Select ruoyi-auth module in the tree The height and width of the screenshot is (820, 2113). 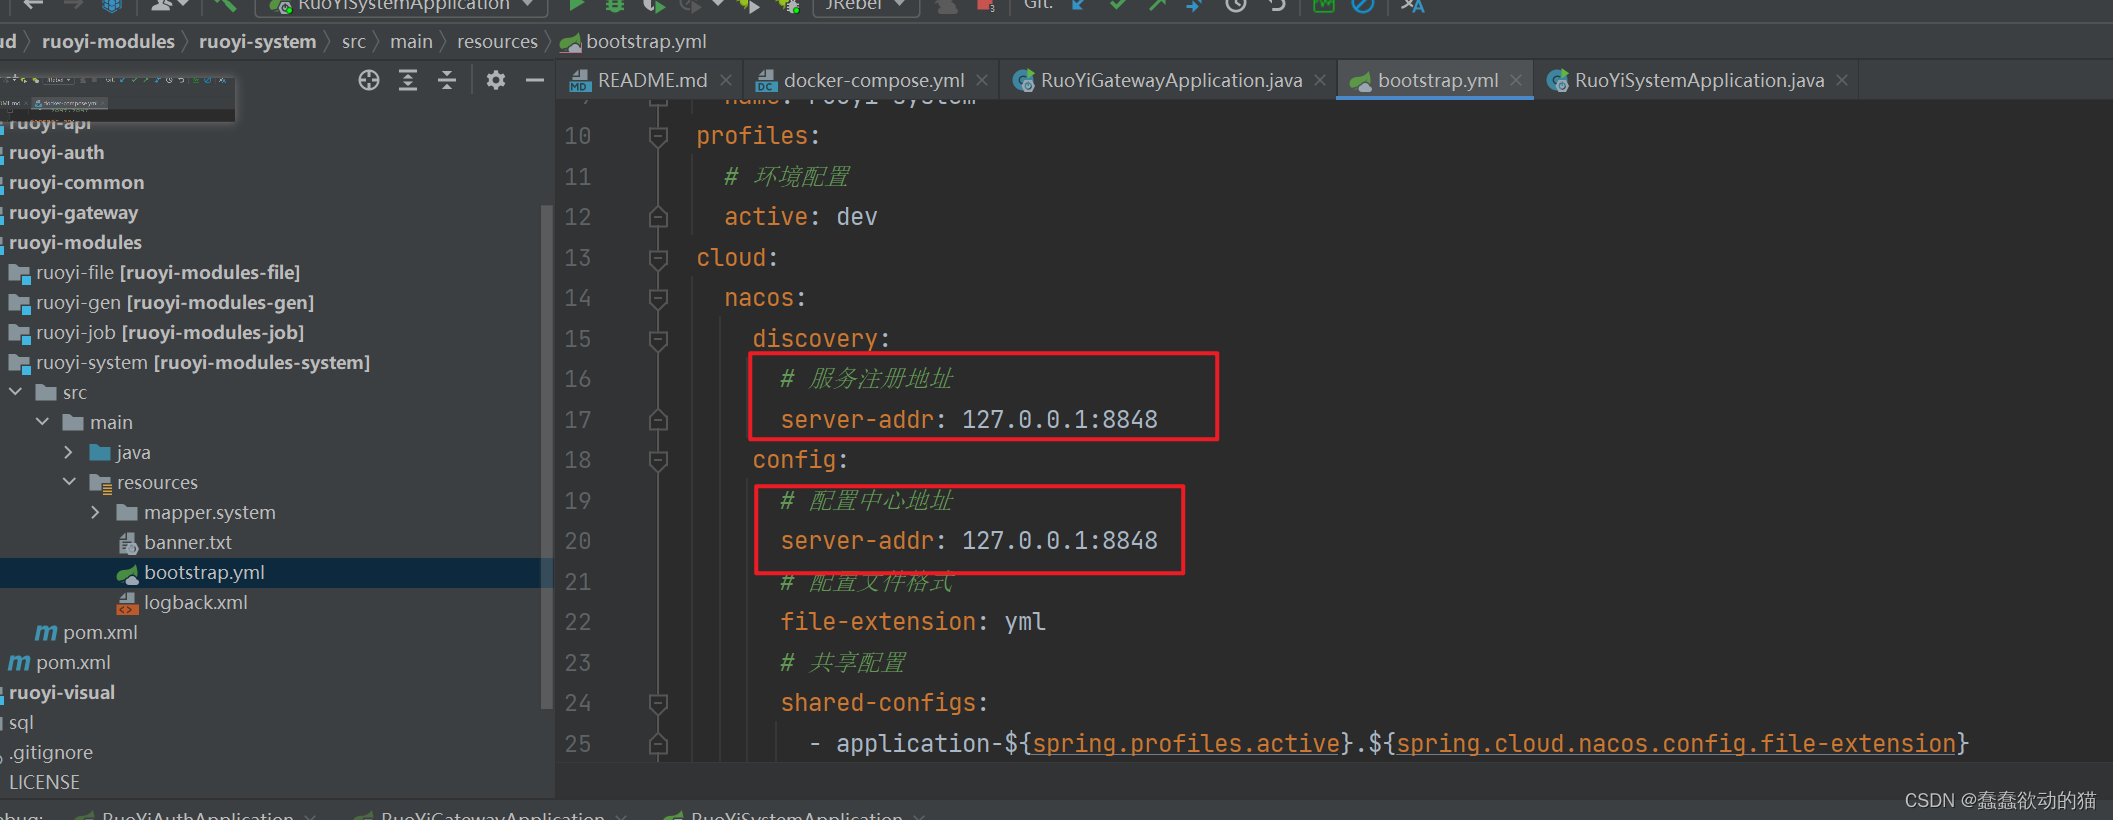56,152
